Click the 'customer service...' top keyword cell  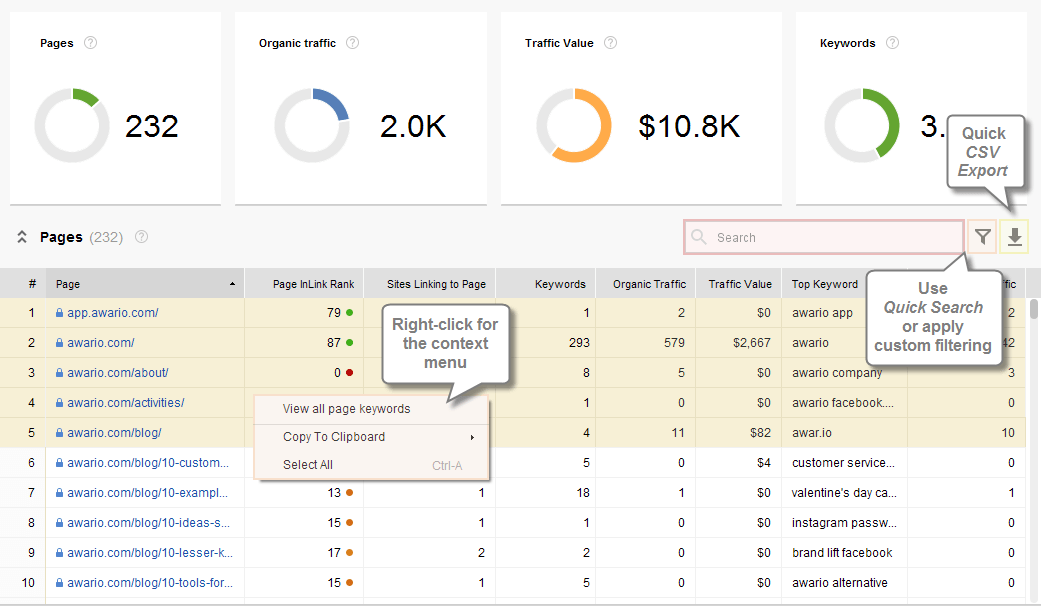point(843,463)
